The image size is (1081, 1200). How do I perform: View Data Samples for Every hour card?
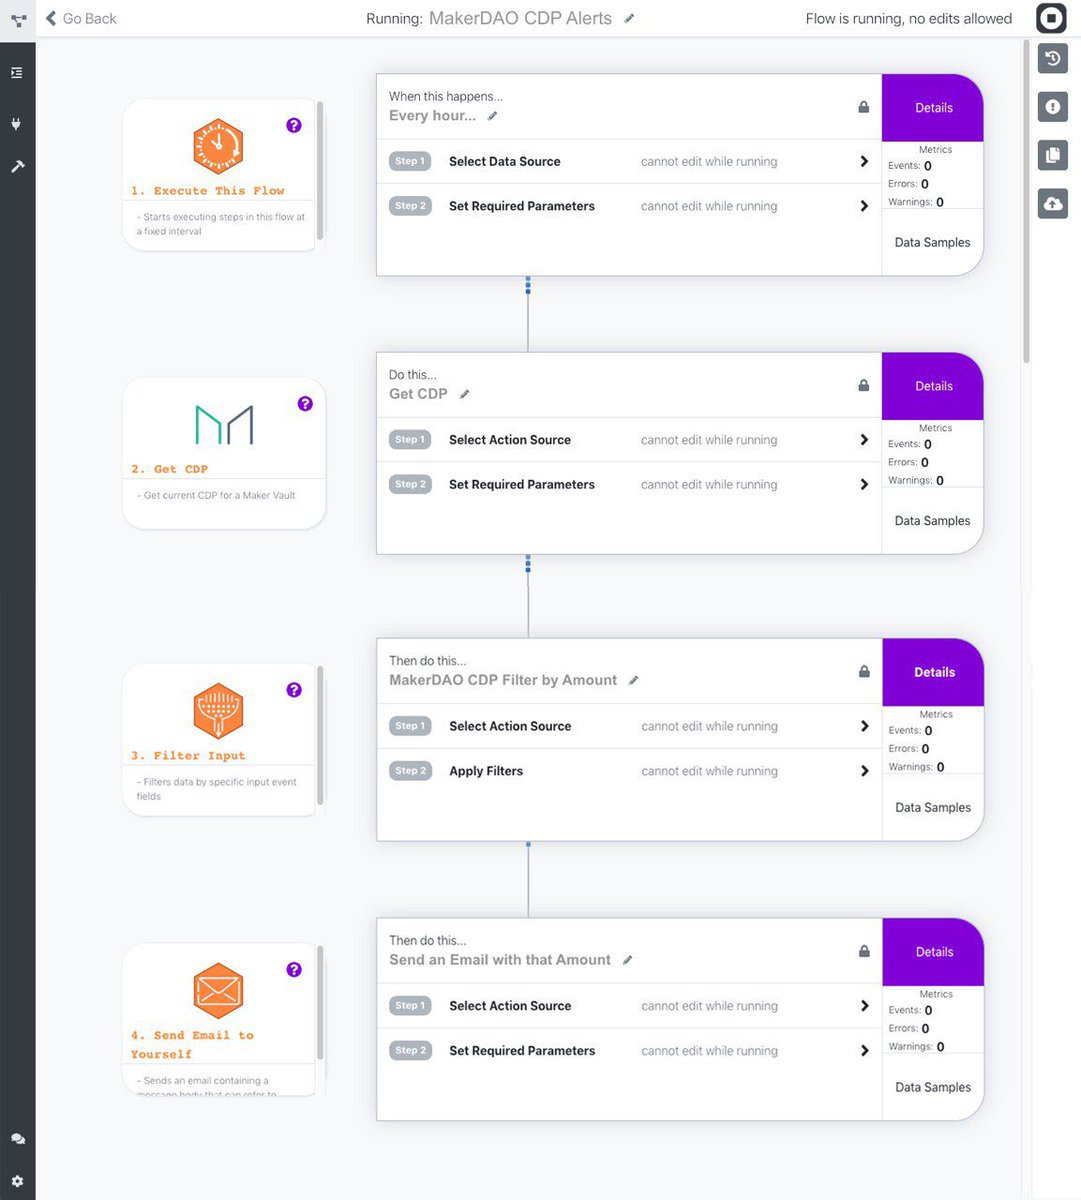[x=932, y=242]
